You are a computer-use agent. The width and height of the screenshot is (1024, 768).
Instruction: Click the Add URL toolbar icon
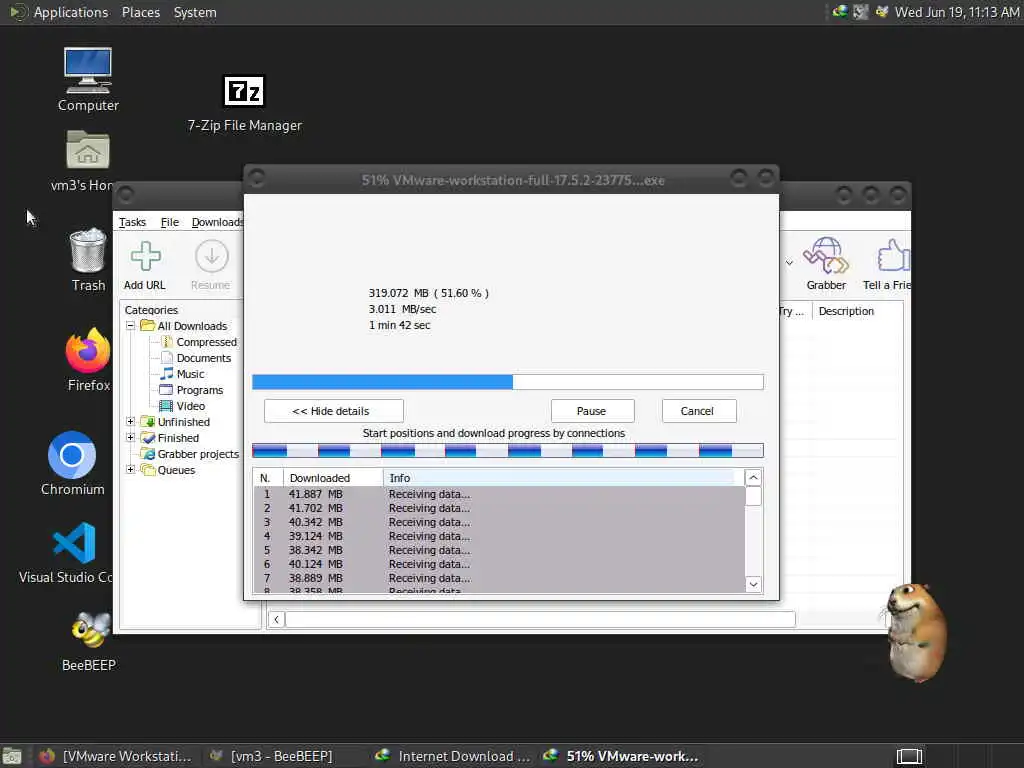click(x=145, y=265)
